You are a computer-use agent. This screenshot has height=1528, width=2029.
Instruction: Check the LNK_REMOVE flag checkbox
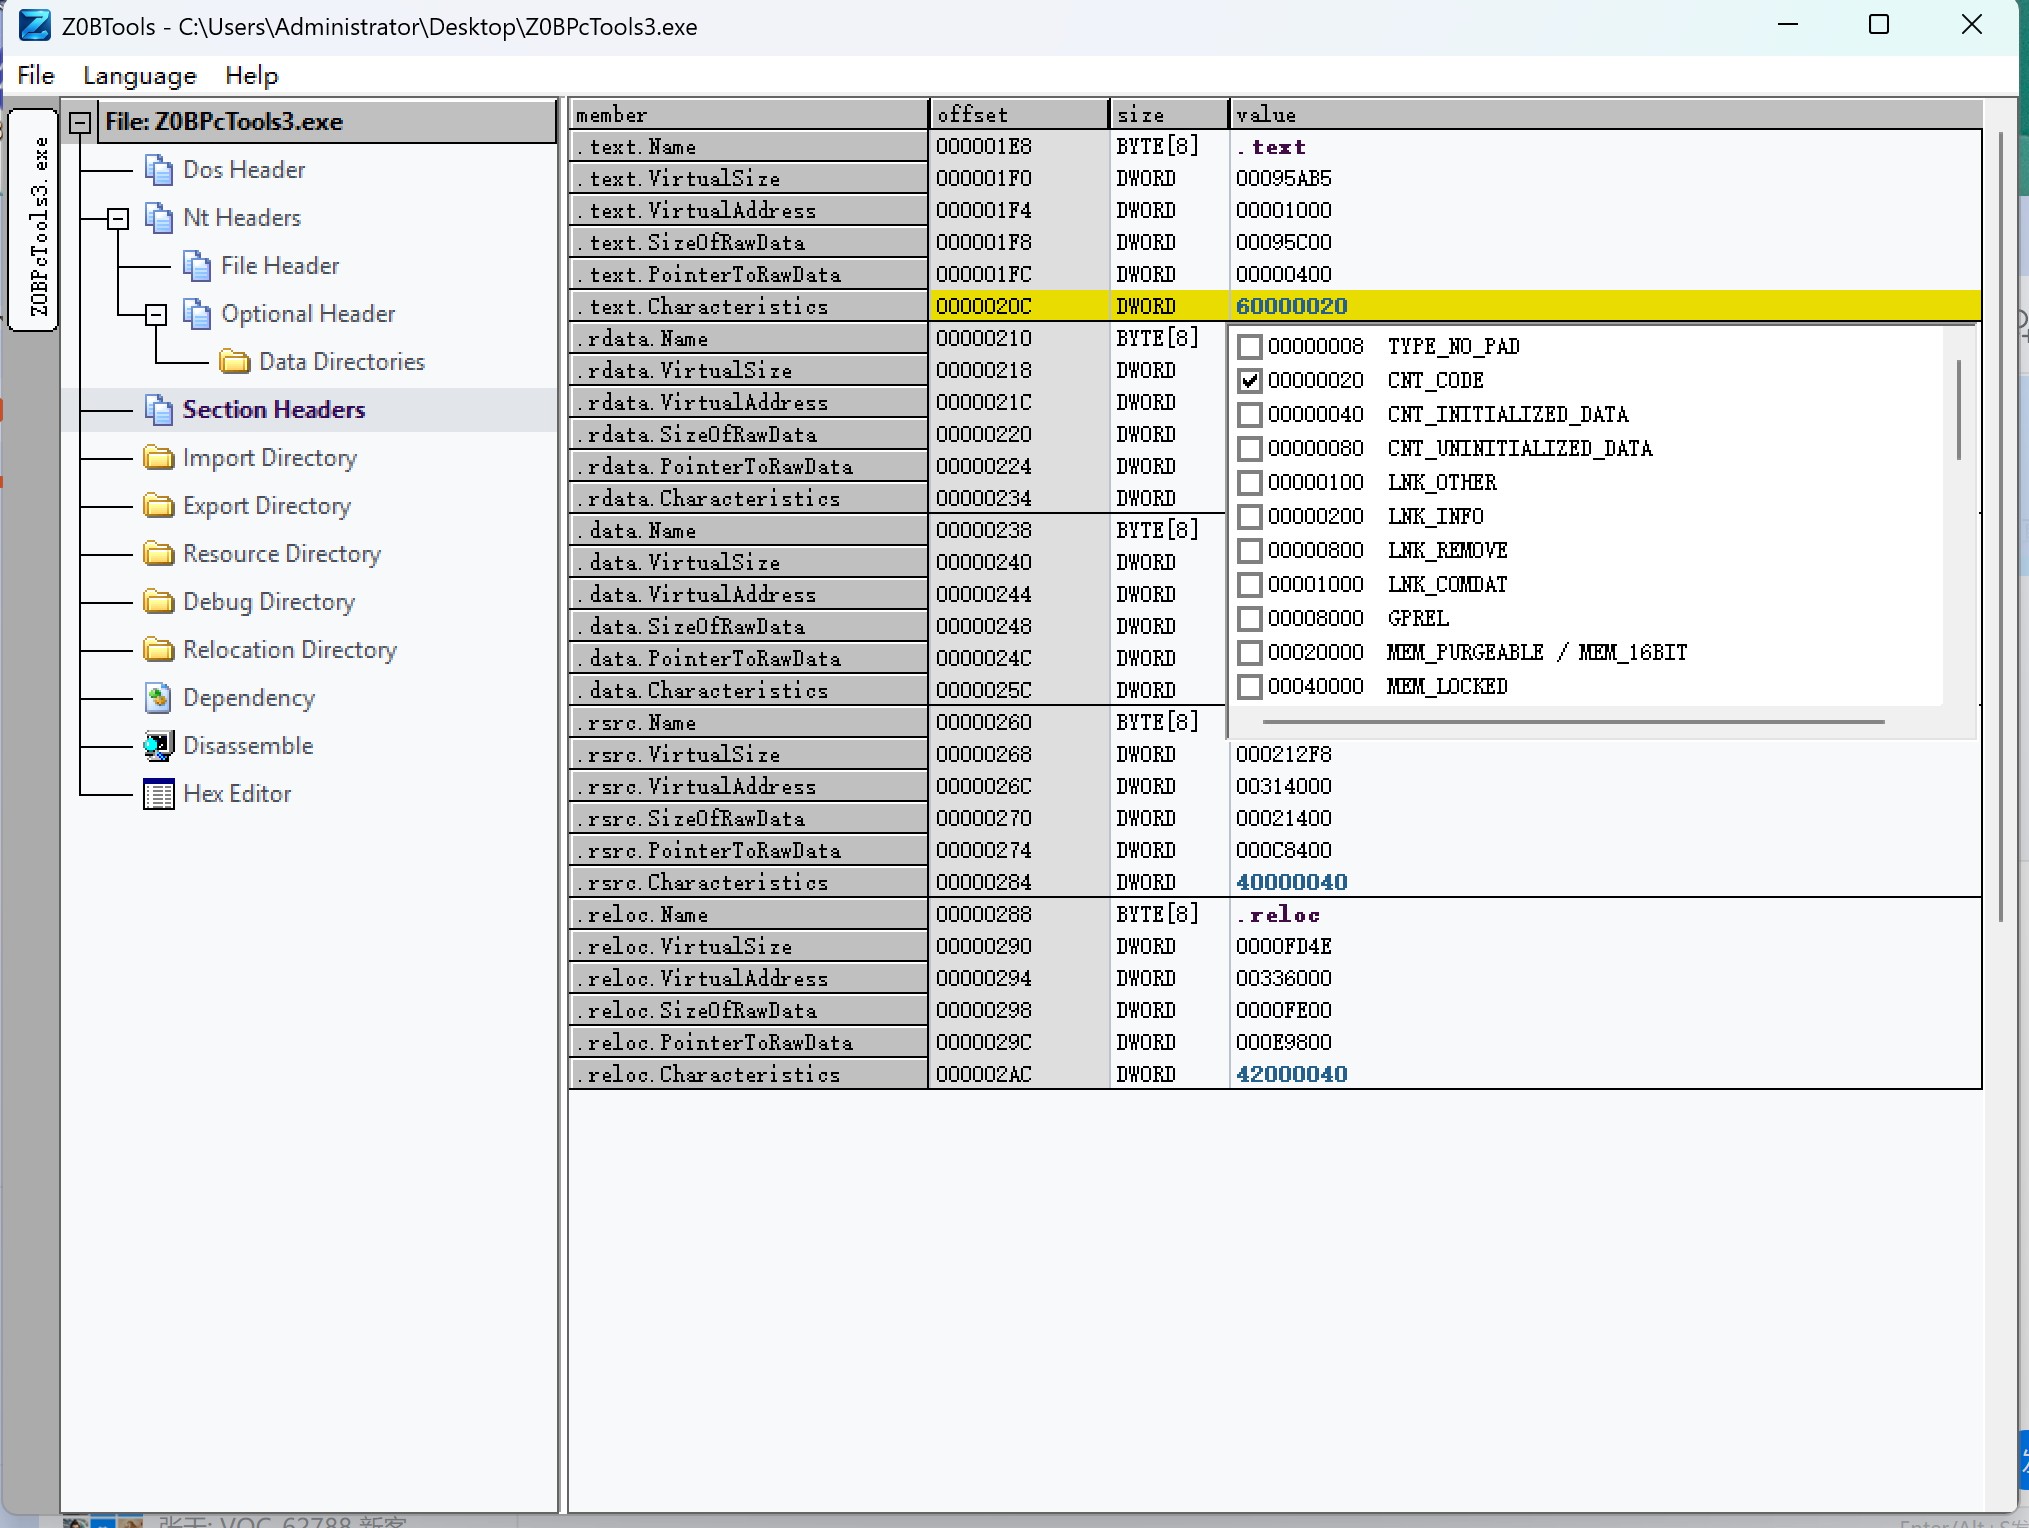click(x=1250, y=551)
